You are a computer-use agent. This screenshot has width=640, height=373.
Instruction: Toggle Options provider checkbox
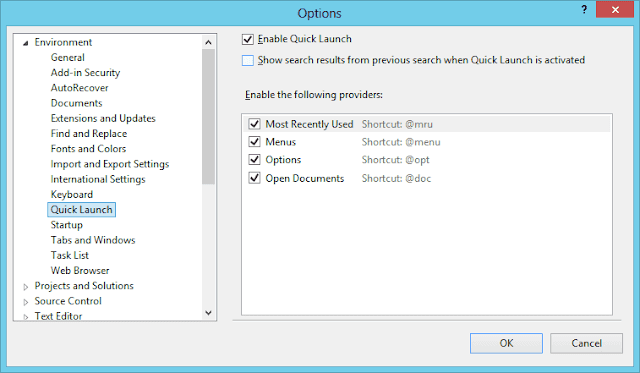254,160
